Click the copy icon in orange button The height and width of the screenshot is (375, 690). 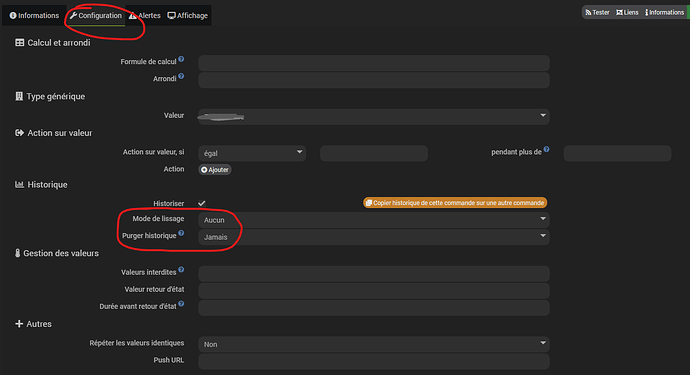click(x=369, y=203)
